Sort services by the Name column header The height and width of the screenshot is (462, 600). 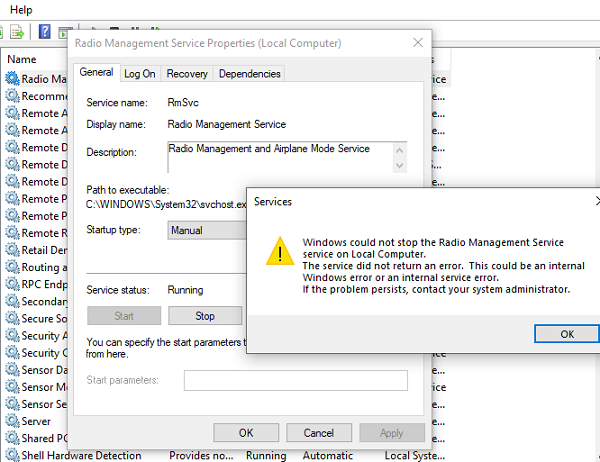click(x=22, y=59)
